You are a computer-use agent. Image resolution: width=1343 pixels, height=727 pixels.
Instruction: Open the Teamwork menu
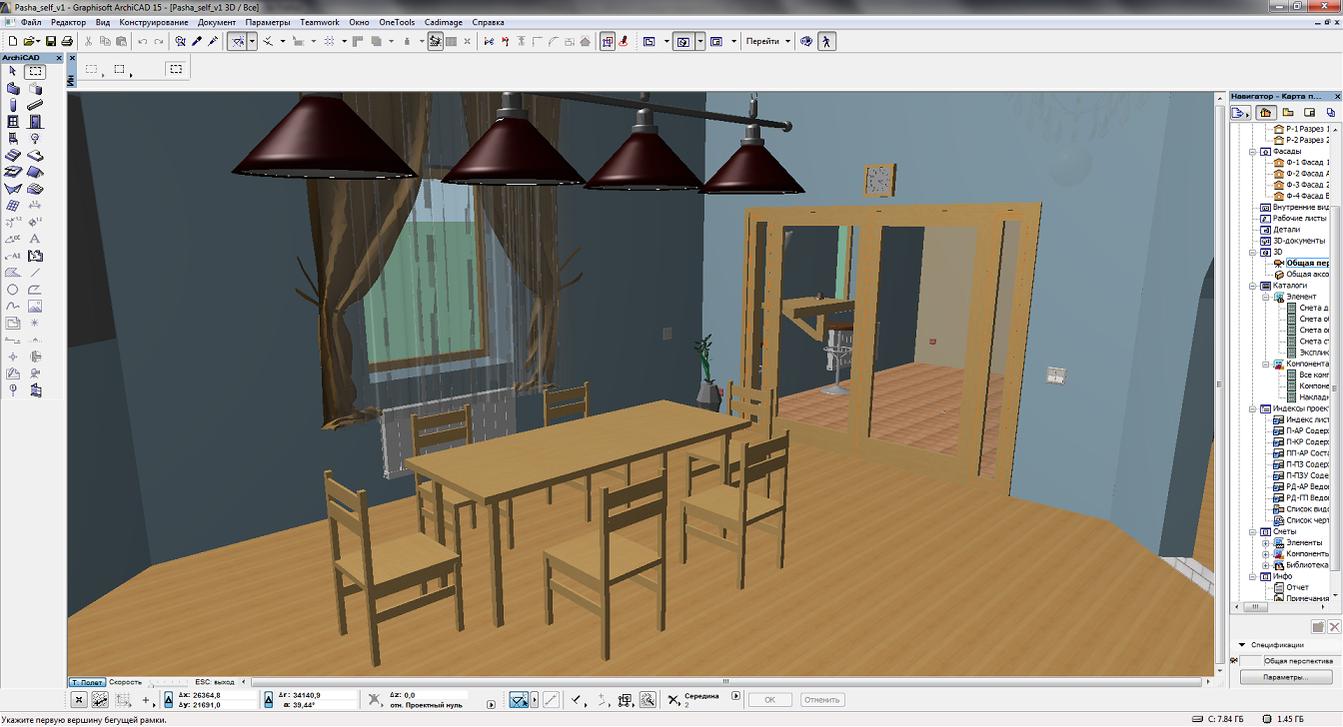point(319,22)
